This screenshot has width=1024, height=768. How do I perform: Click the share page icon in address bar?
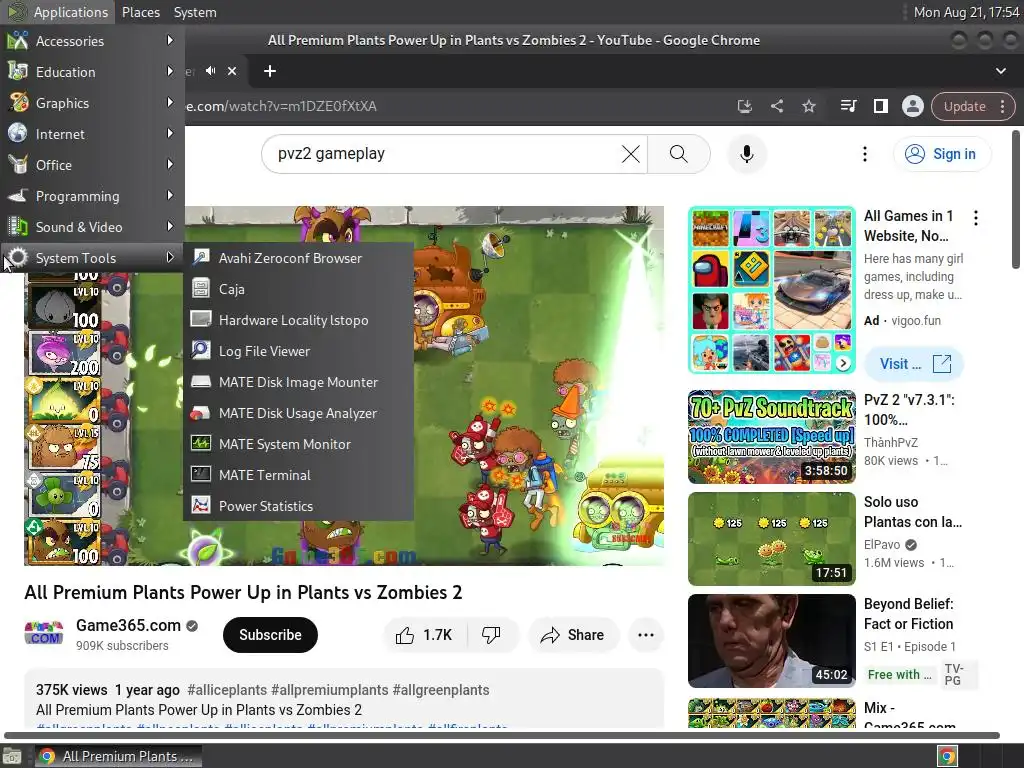(776, 106)
